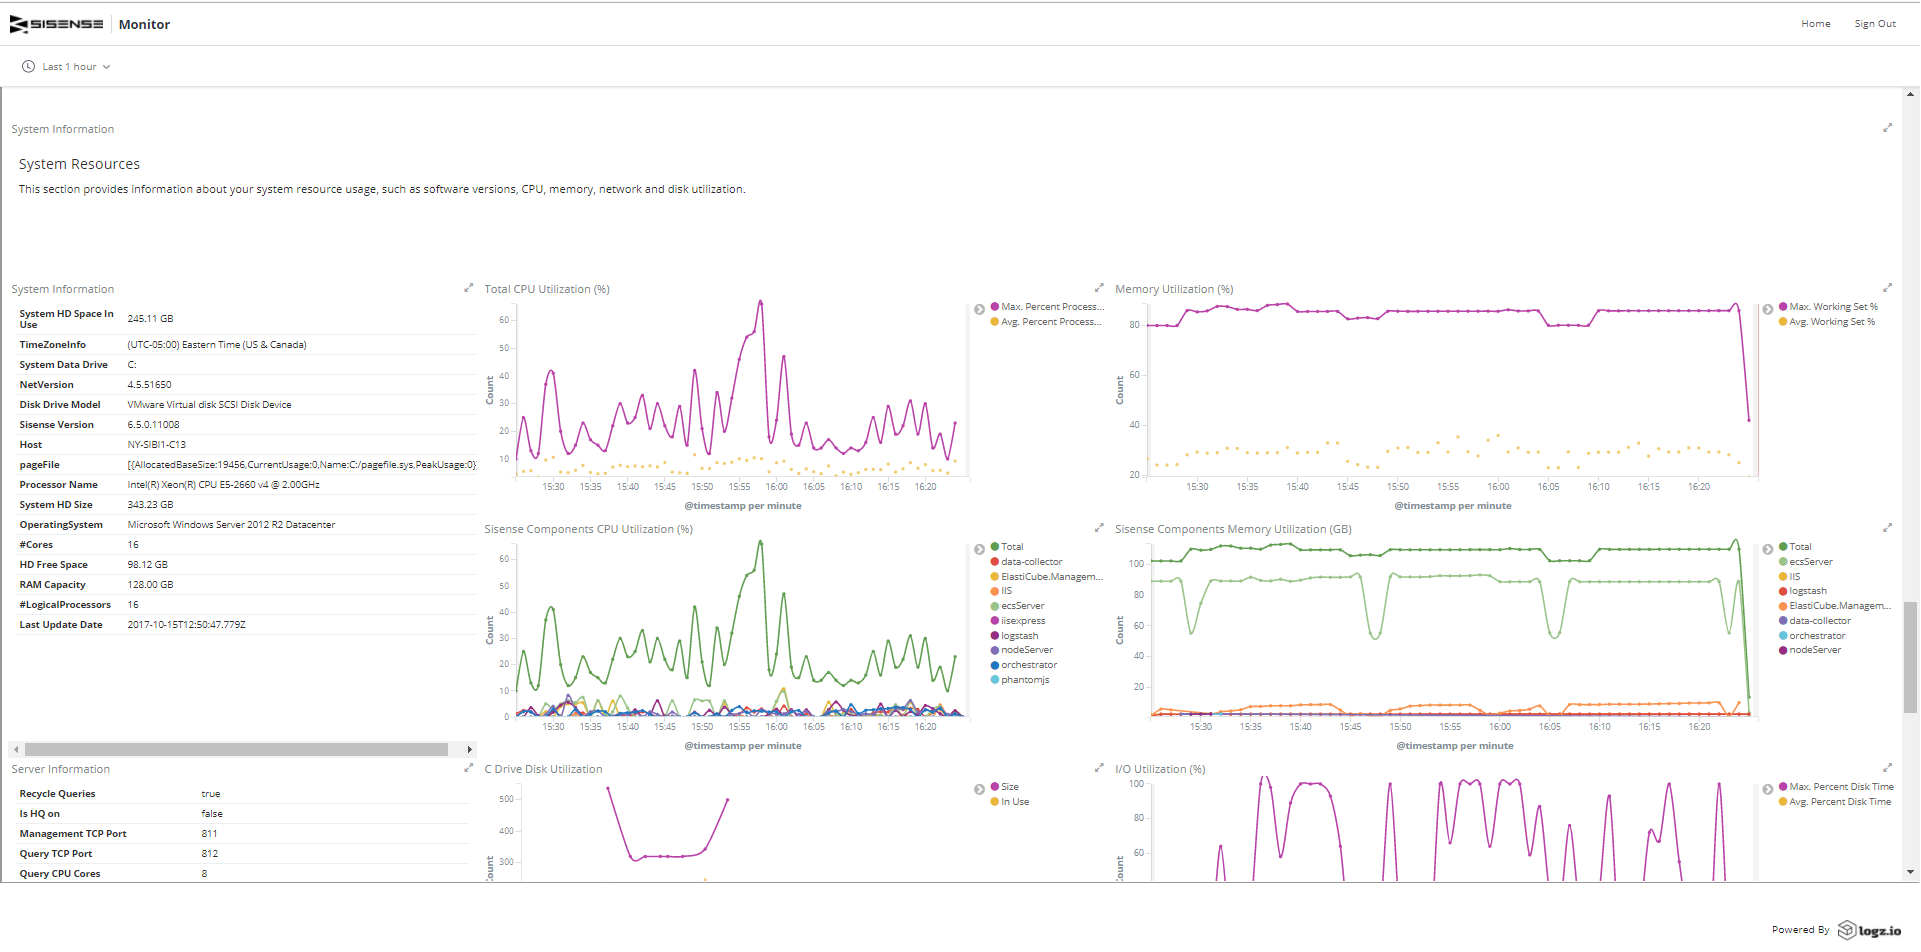
Task: Click the logstash color dot in the legend
Action: tap(993, 635)
